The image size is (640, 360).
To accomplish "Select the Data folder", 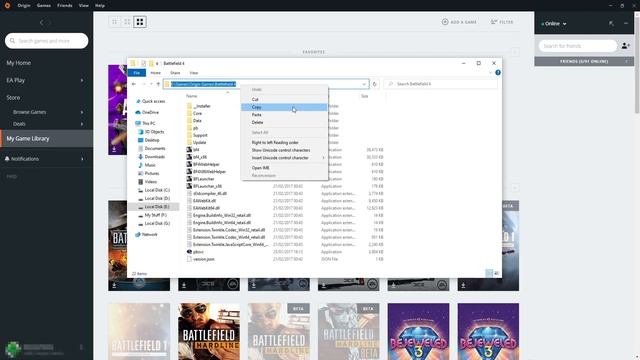I will click(198, 121).
